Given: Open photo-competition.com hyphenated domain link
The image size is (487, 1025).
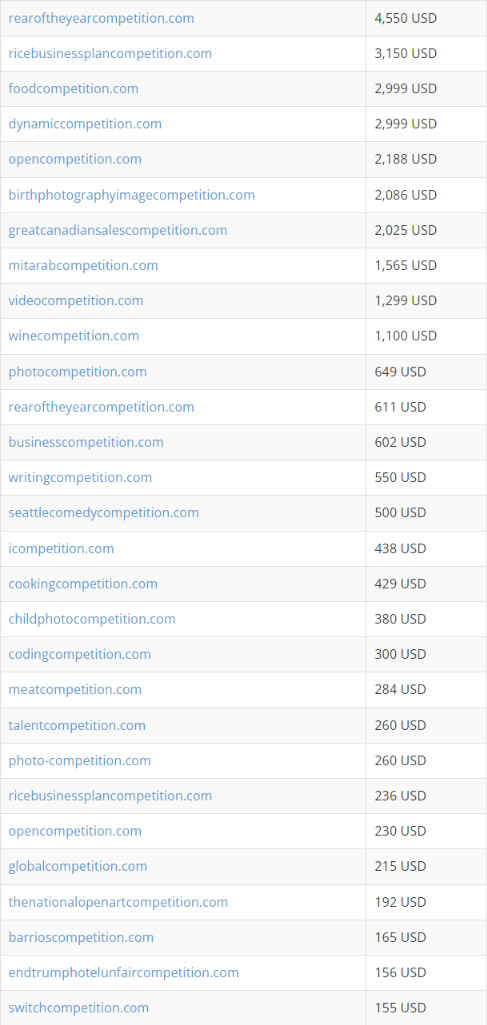Looking at the screenshot, I should pyautogui.click(x=79, y=760).
